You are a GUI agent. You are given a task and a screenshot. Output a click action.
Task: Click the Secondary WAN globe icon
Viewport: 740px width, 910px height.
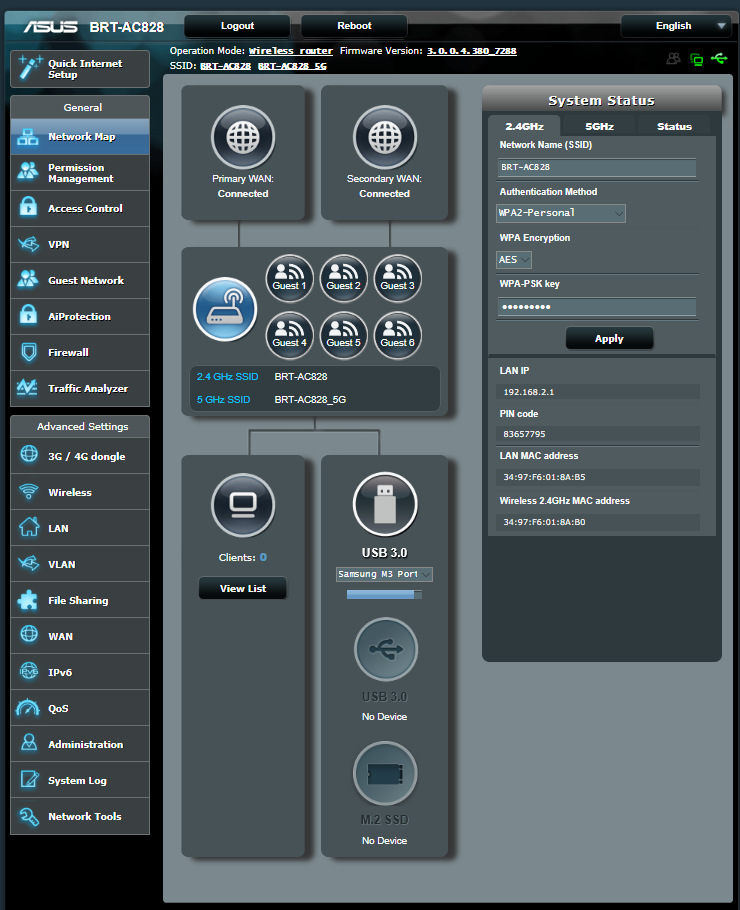[x=385, y=138]
